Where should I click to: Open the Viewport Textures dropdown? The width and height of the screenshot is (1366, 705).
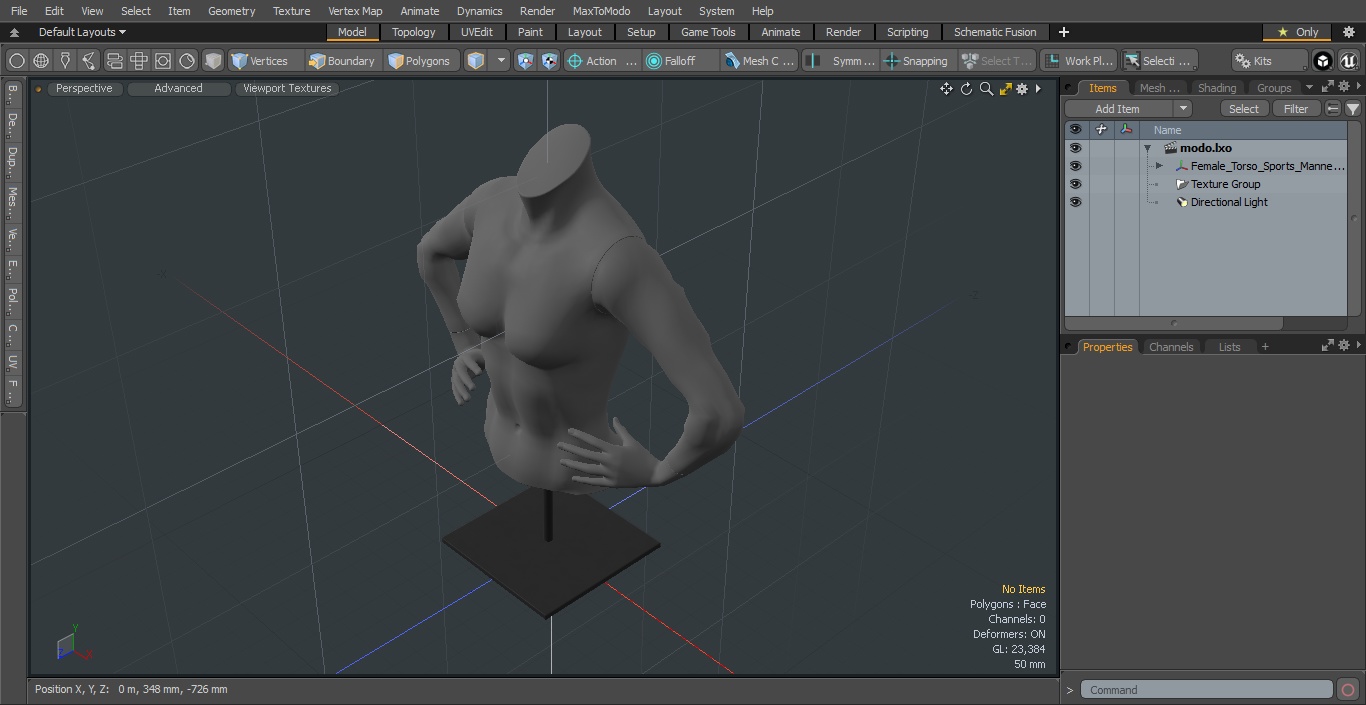(x=287, y=88)
